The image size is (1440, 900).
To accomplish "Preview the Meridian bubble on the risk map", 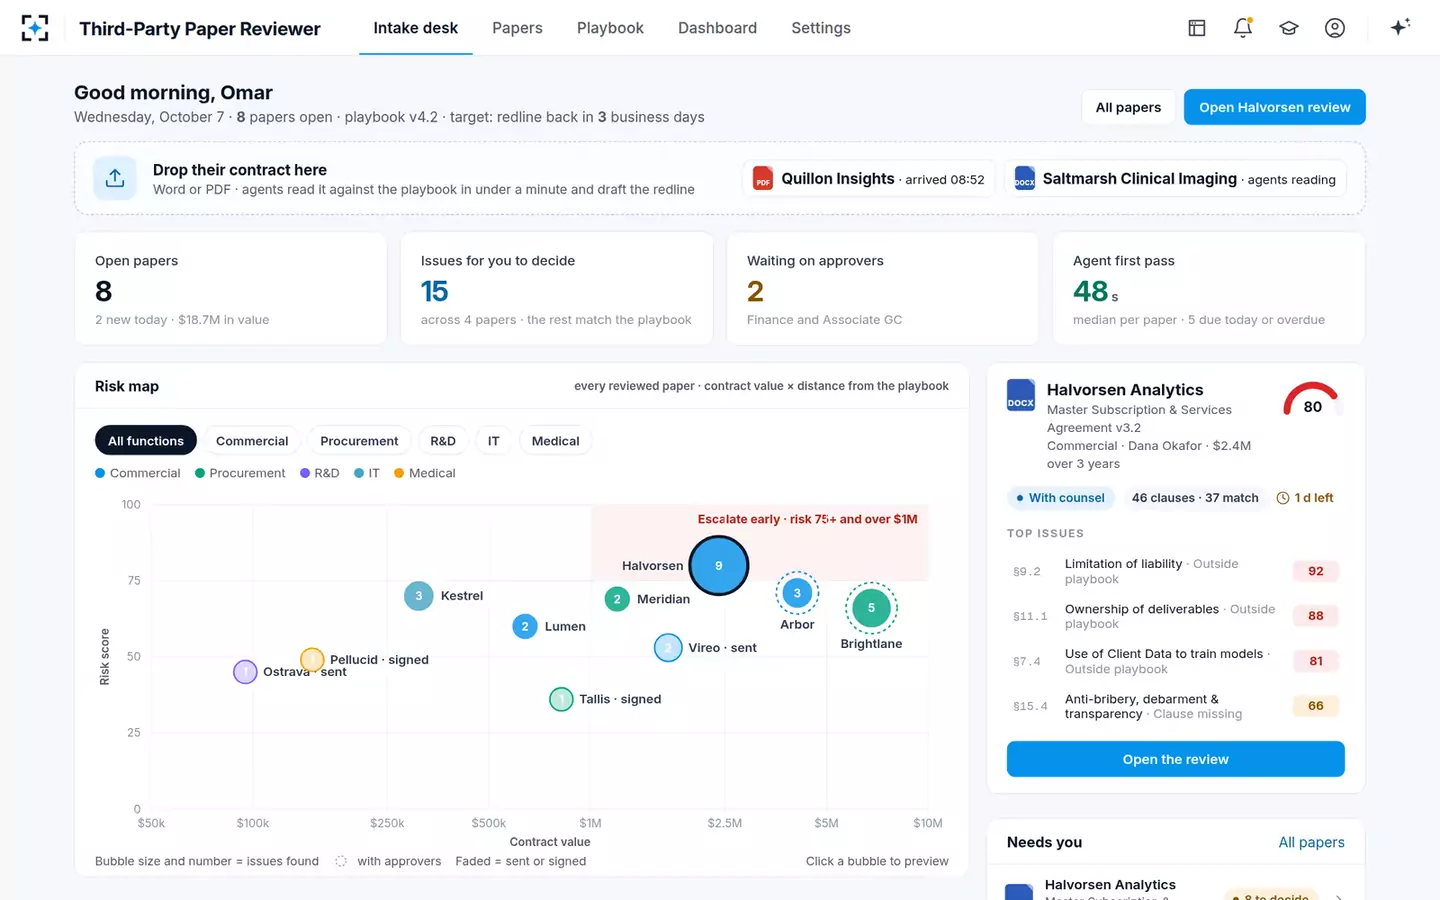I will [x=617, y=599].
